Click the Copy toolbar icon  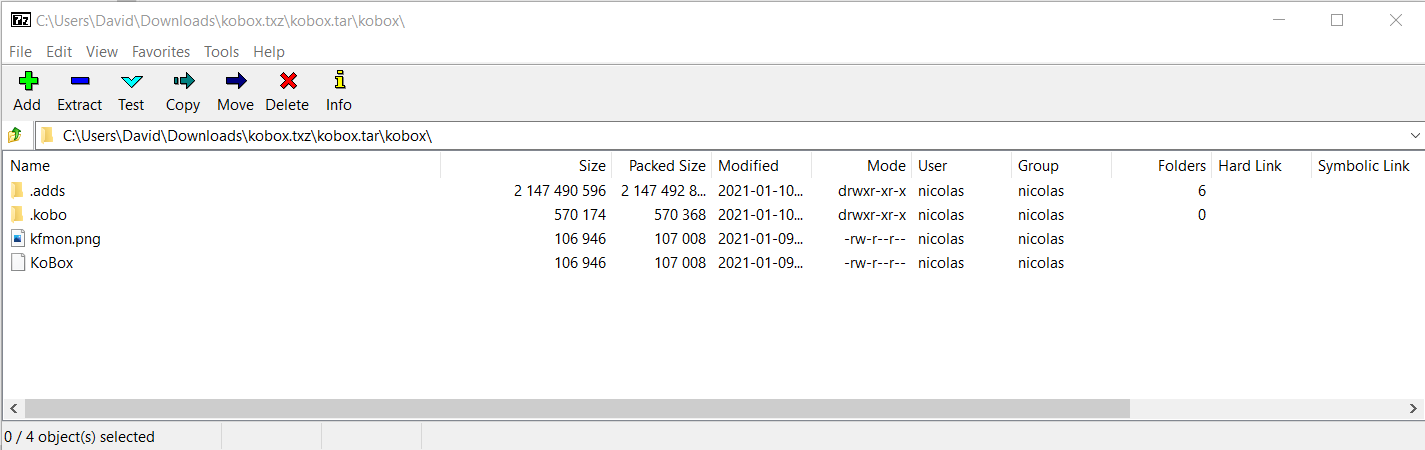pos(183,82)
